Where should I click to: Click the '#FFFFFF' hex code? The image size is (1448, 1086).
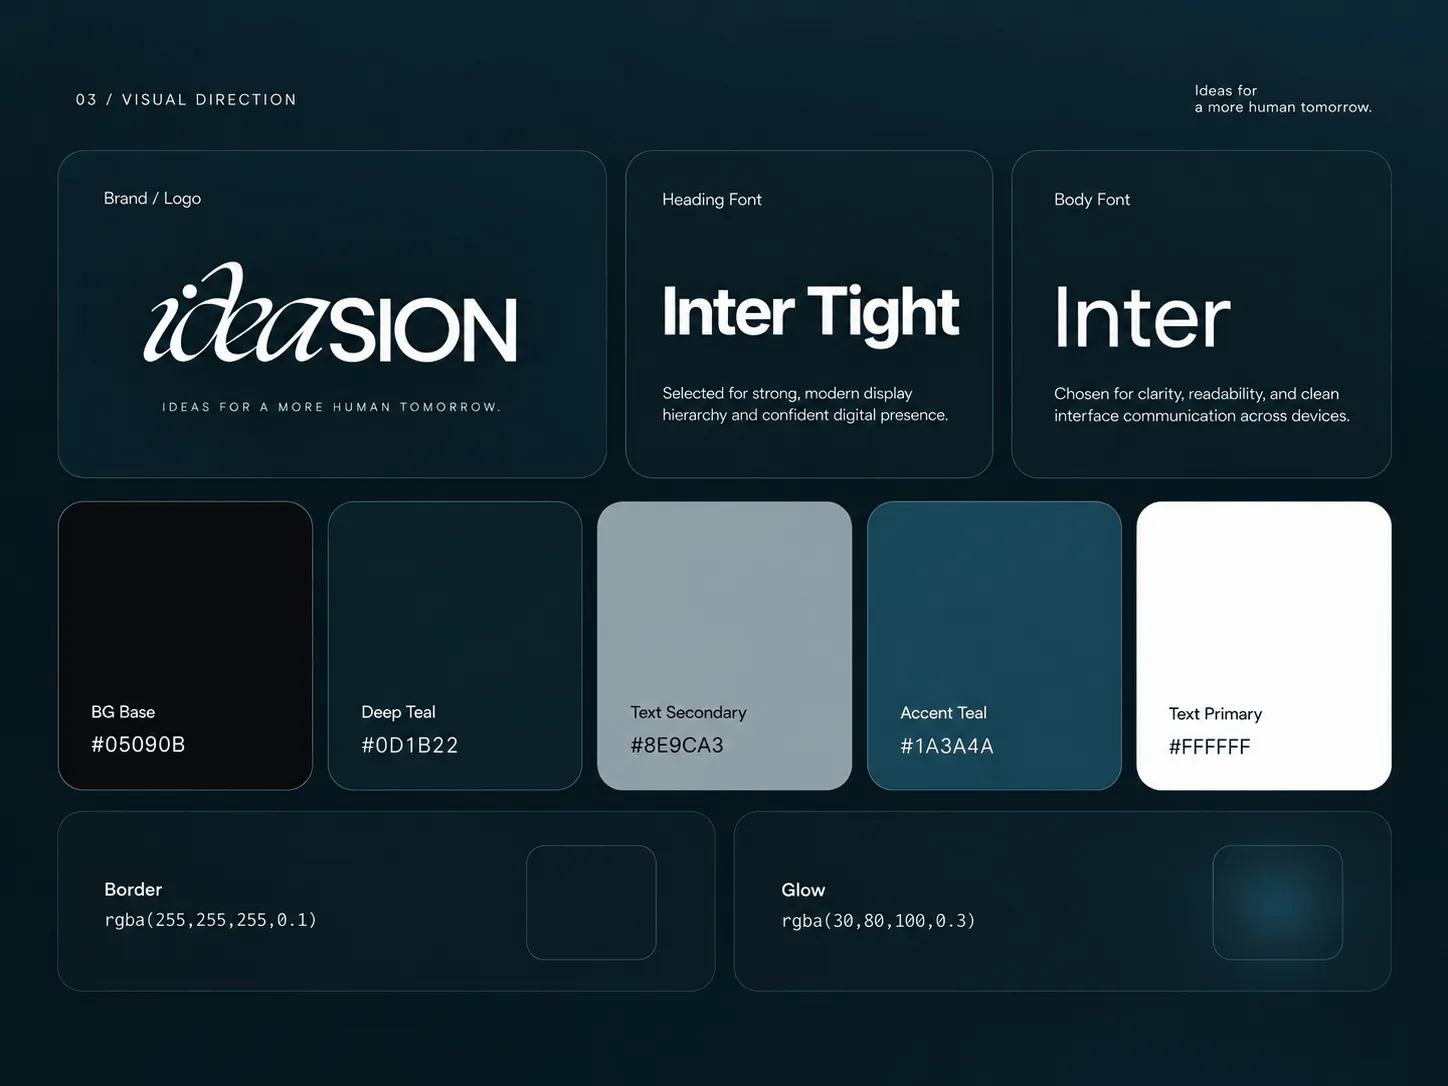pyautogui.click(x=1210, y=747)
